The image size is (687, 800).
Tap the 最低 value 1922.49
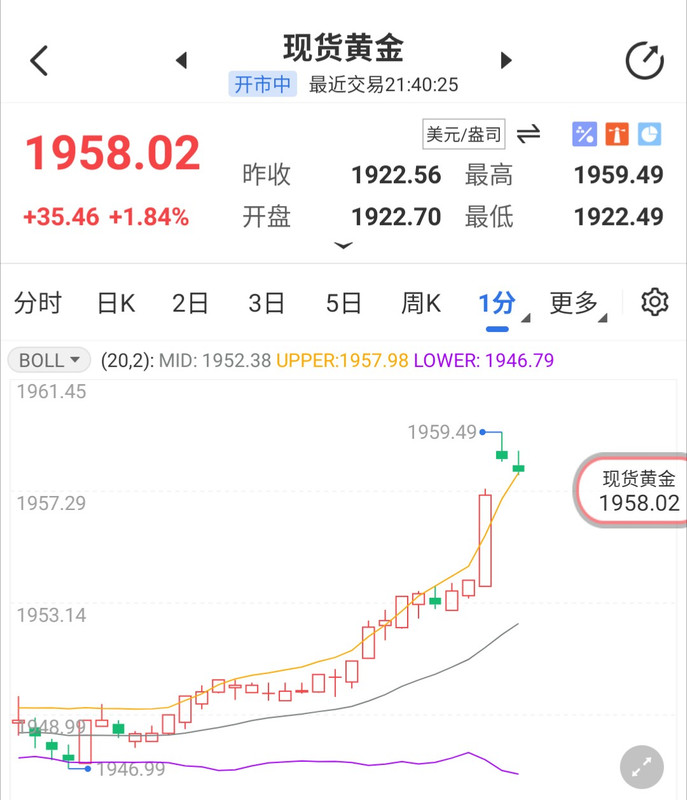pos(619,217)
